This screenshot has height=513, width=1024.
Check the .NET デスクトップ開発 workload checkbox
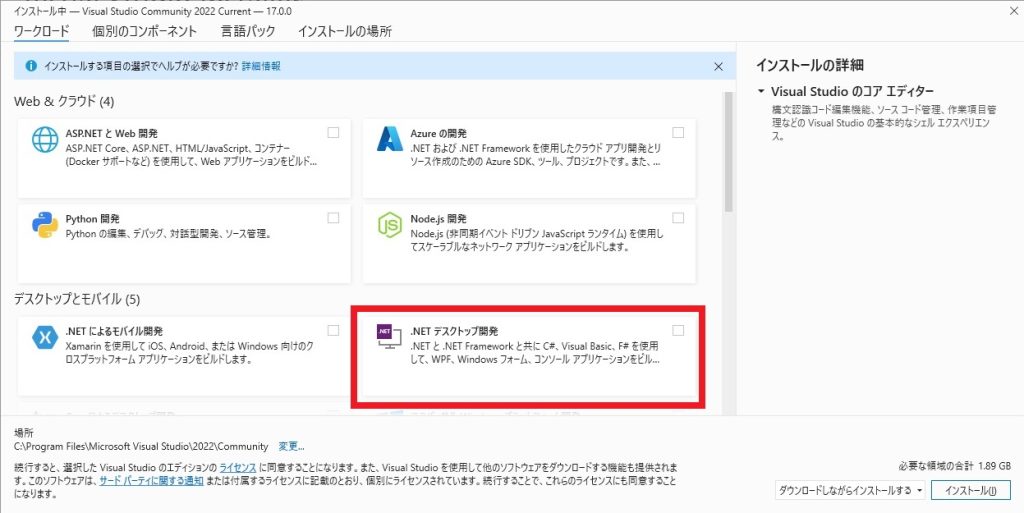coord(679,330)
